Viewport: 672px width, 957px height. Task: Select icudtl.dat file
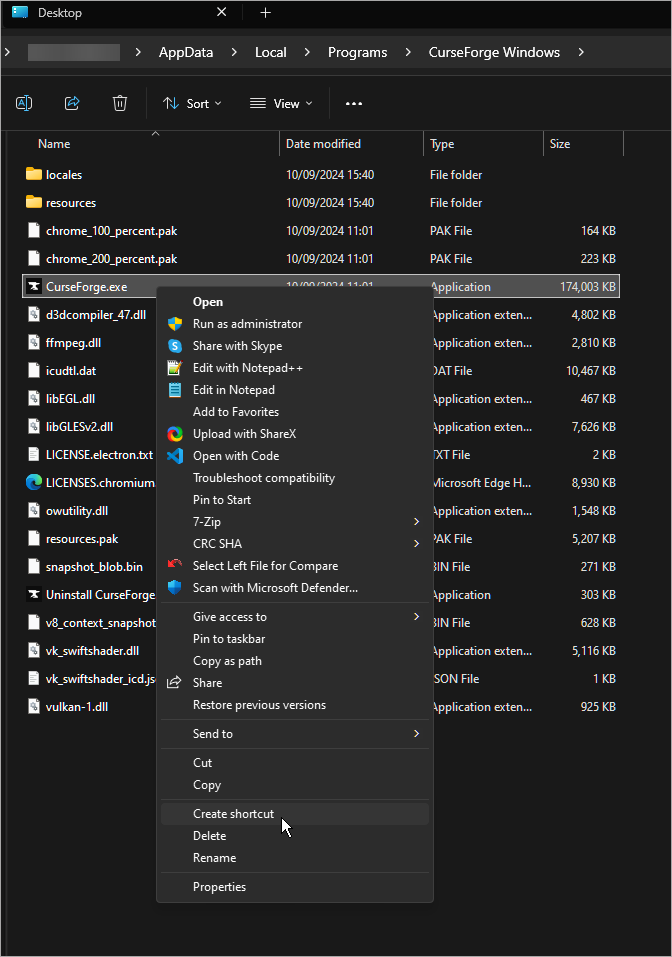coord(71,370)
